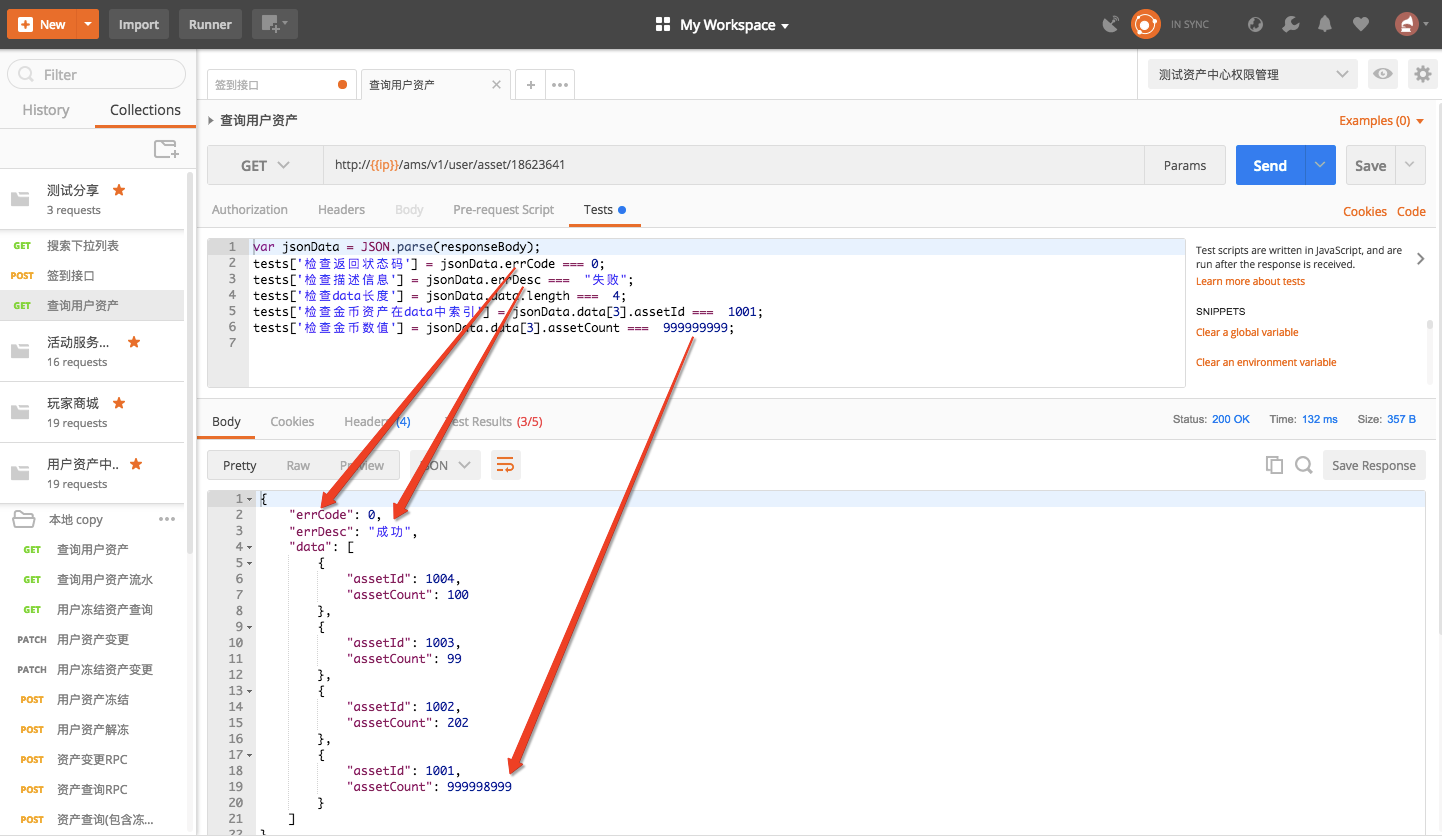The height and width of the screenshot is (839, 1442).
Task: Click the new window icon beside Runner
Action: click(x=274, y=24)
